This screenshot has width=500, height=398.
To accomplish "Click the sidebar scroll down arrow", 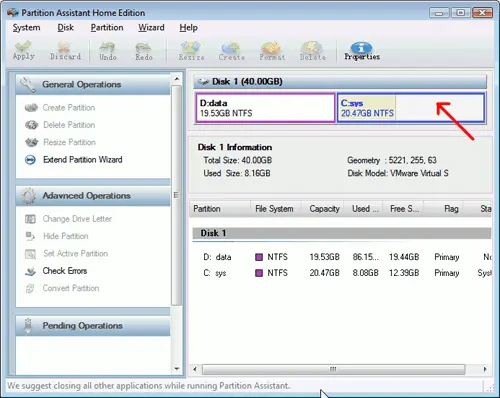I will (x=177, y=369).
